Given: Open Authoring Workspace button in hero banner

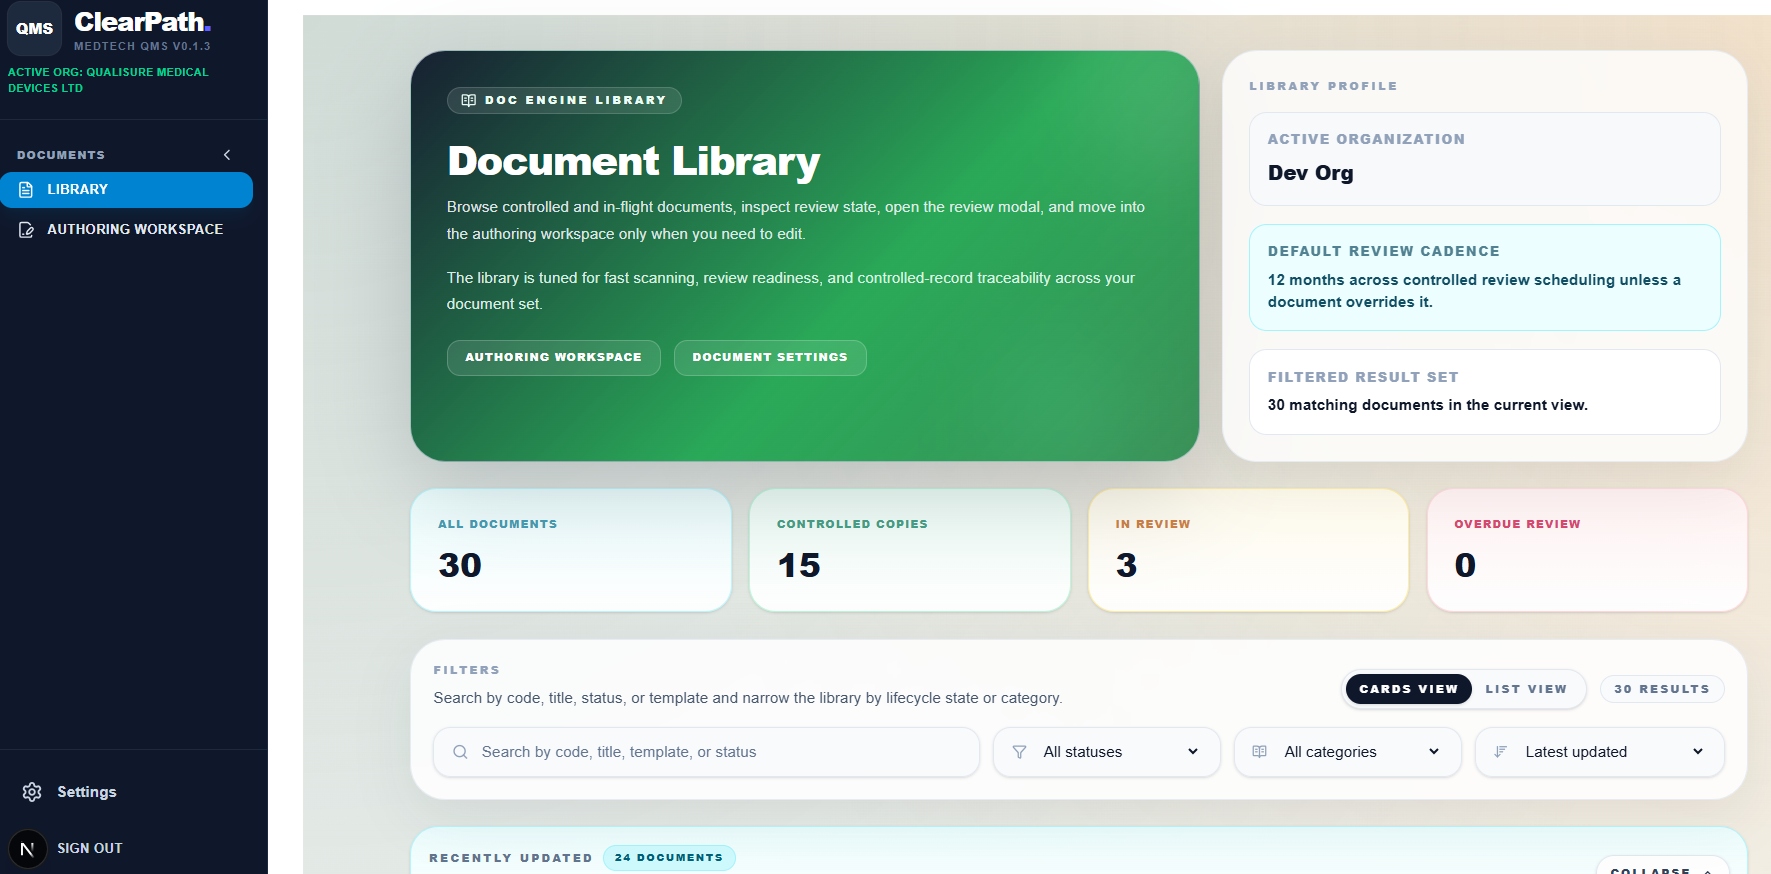Looking at the screenshot, I should pyautogui.click(x=553, y=357).
